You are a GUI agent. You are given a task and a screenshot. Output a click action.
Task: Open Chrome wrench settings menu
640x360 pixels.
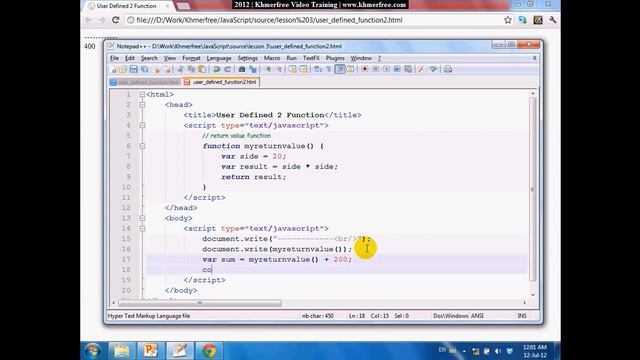coord(553,20)
